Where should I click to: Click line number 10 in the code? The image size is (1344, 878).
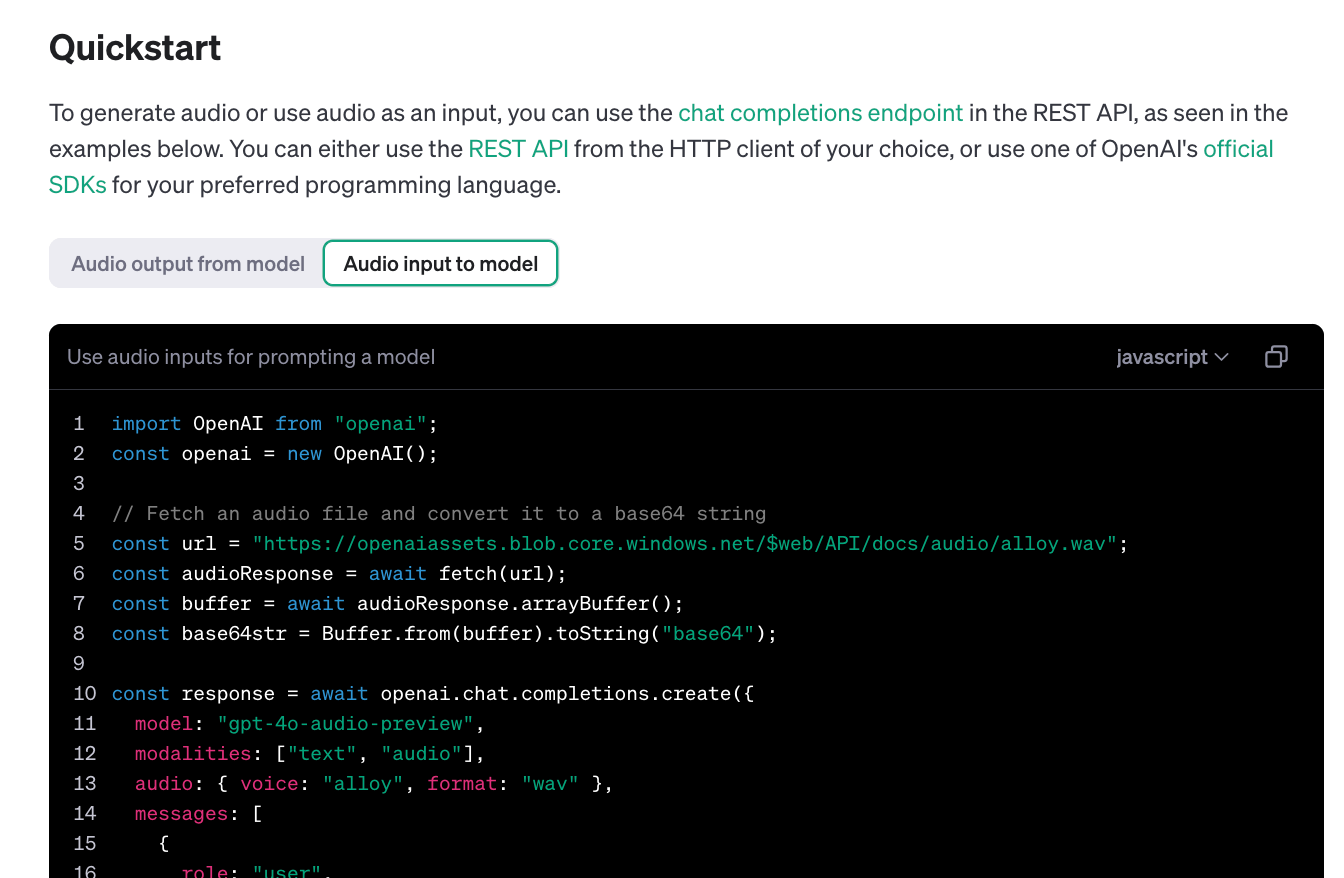(x=84, y=693)
